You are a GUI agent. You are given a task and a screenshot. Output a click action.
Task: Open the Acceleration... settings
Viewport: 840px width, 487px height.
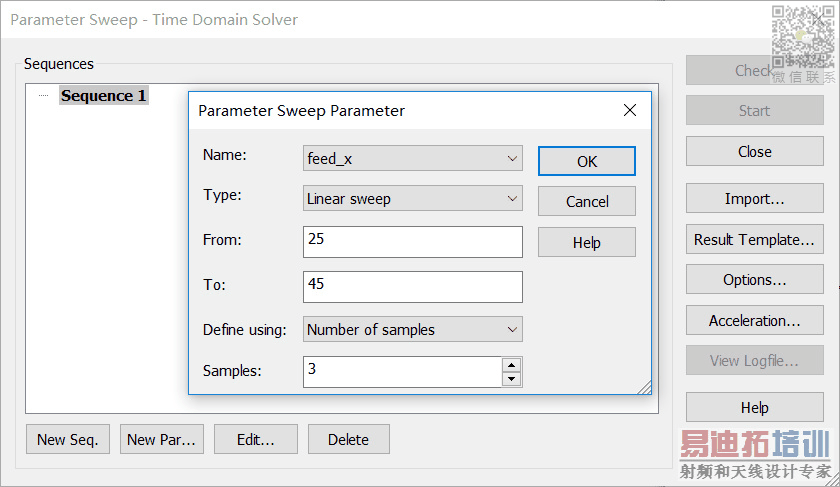(x=754, y=321)
